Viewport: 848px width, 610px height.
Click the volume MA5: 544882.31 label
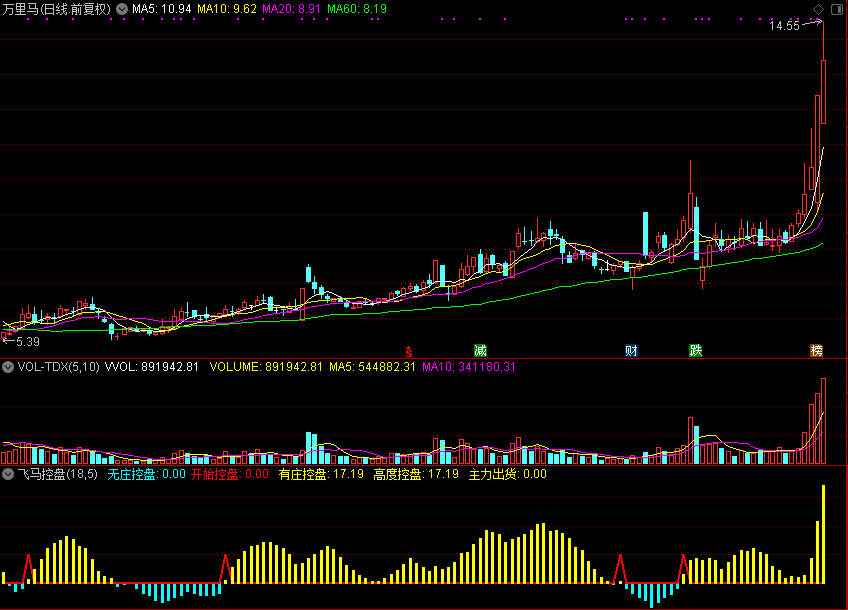372,367
